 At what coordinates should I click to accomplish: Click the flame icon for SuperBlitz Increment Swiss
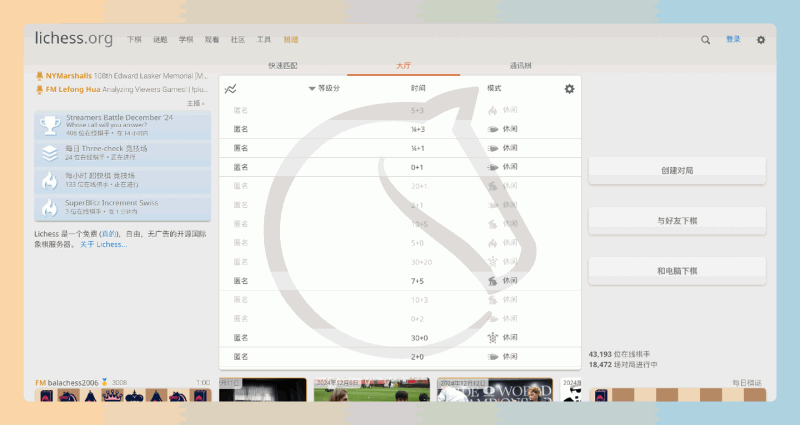point(49,208)
